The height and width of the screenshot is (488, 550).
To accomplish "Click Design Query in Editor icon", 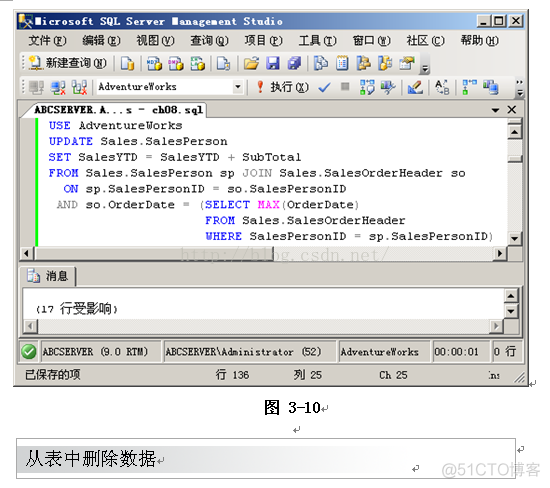I will pos(415,87).
